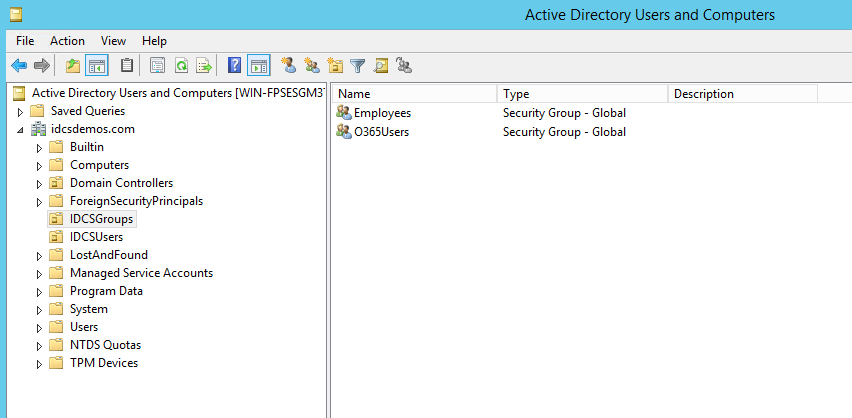Open Help via the question mark icon

[234, 66]
